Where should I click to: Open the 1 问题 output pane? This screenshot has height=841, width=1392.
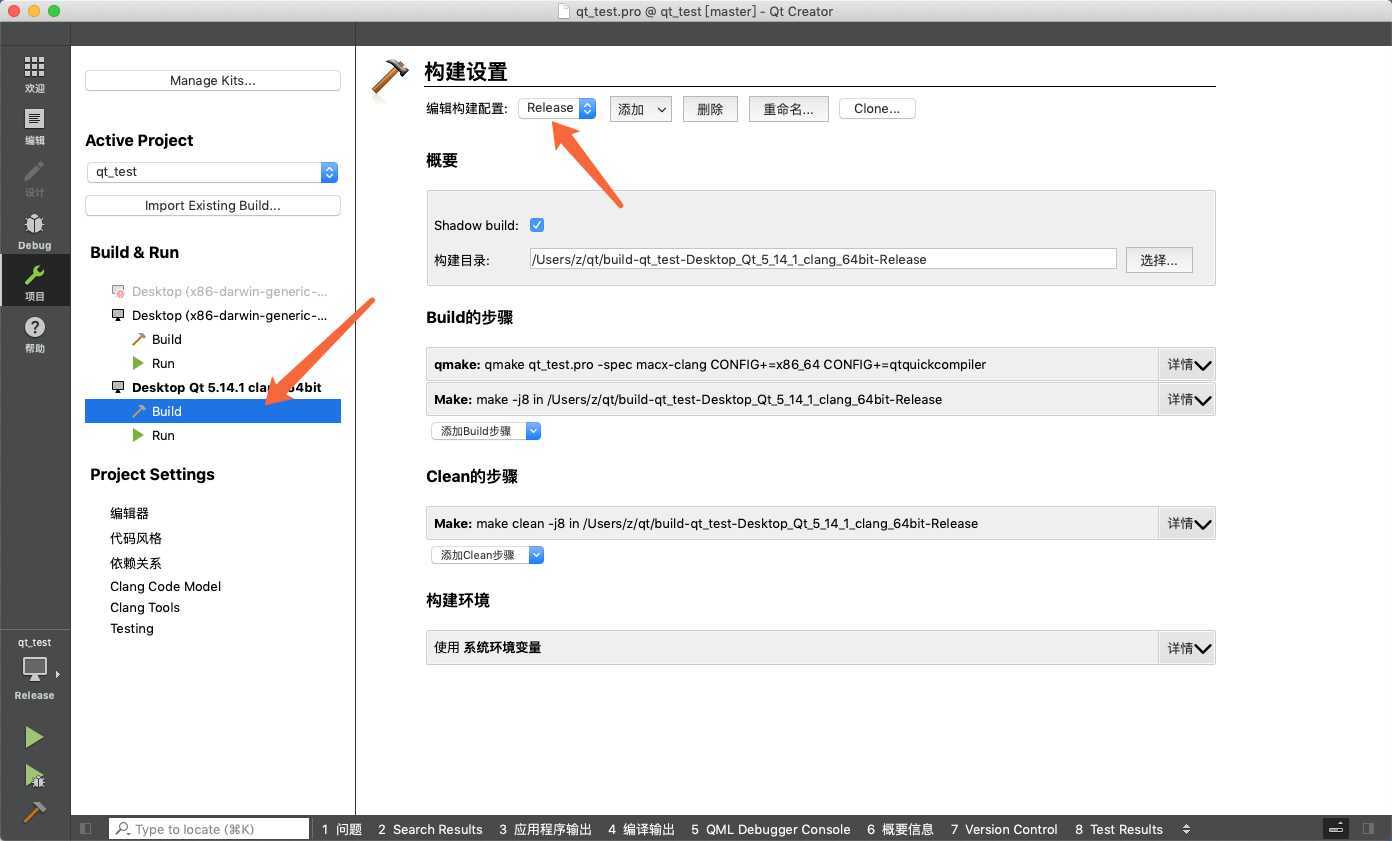[x=342, y=829]
